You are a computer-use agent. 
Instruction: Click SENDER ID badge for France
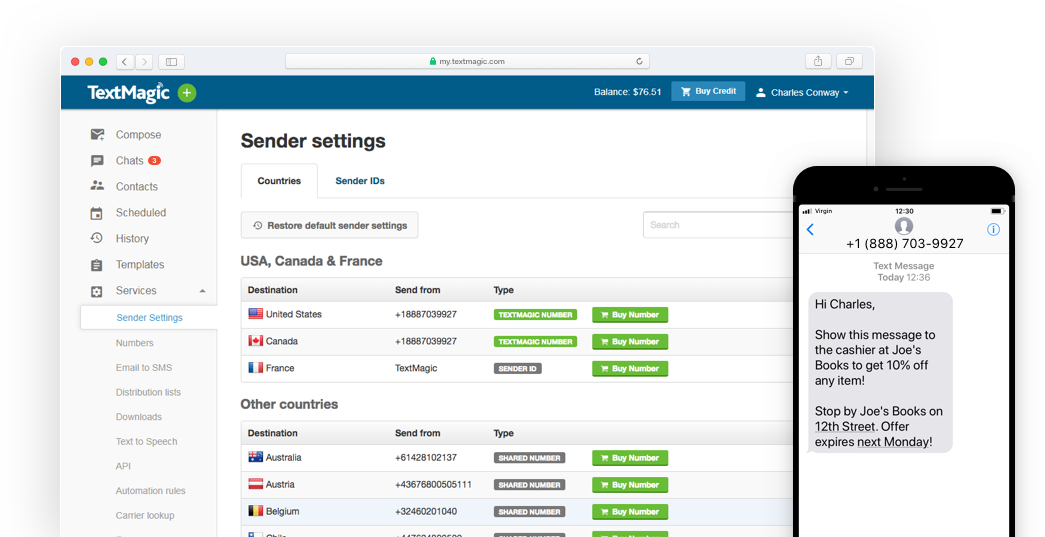tap(517, 368)
